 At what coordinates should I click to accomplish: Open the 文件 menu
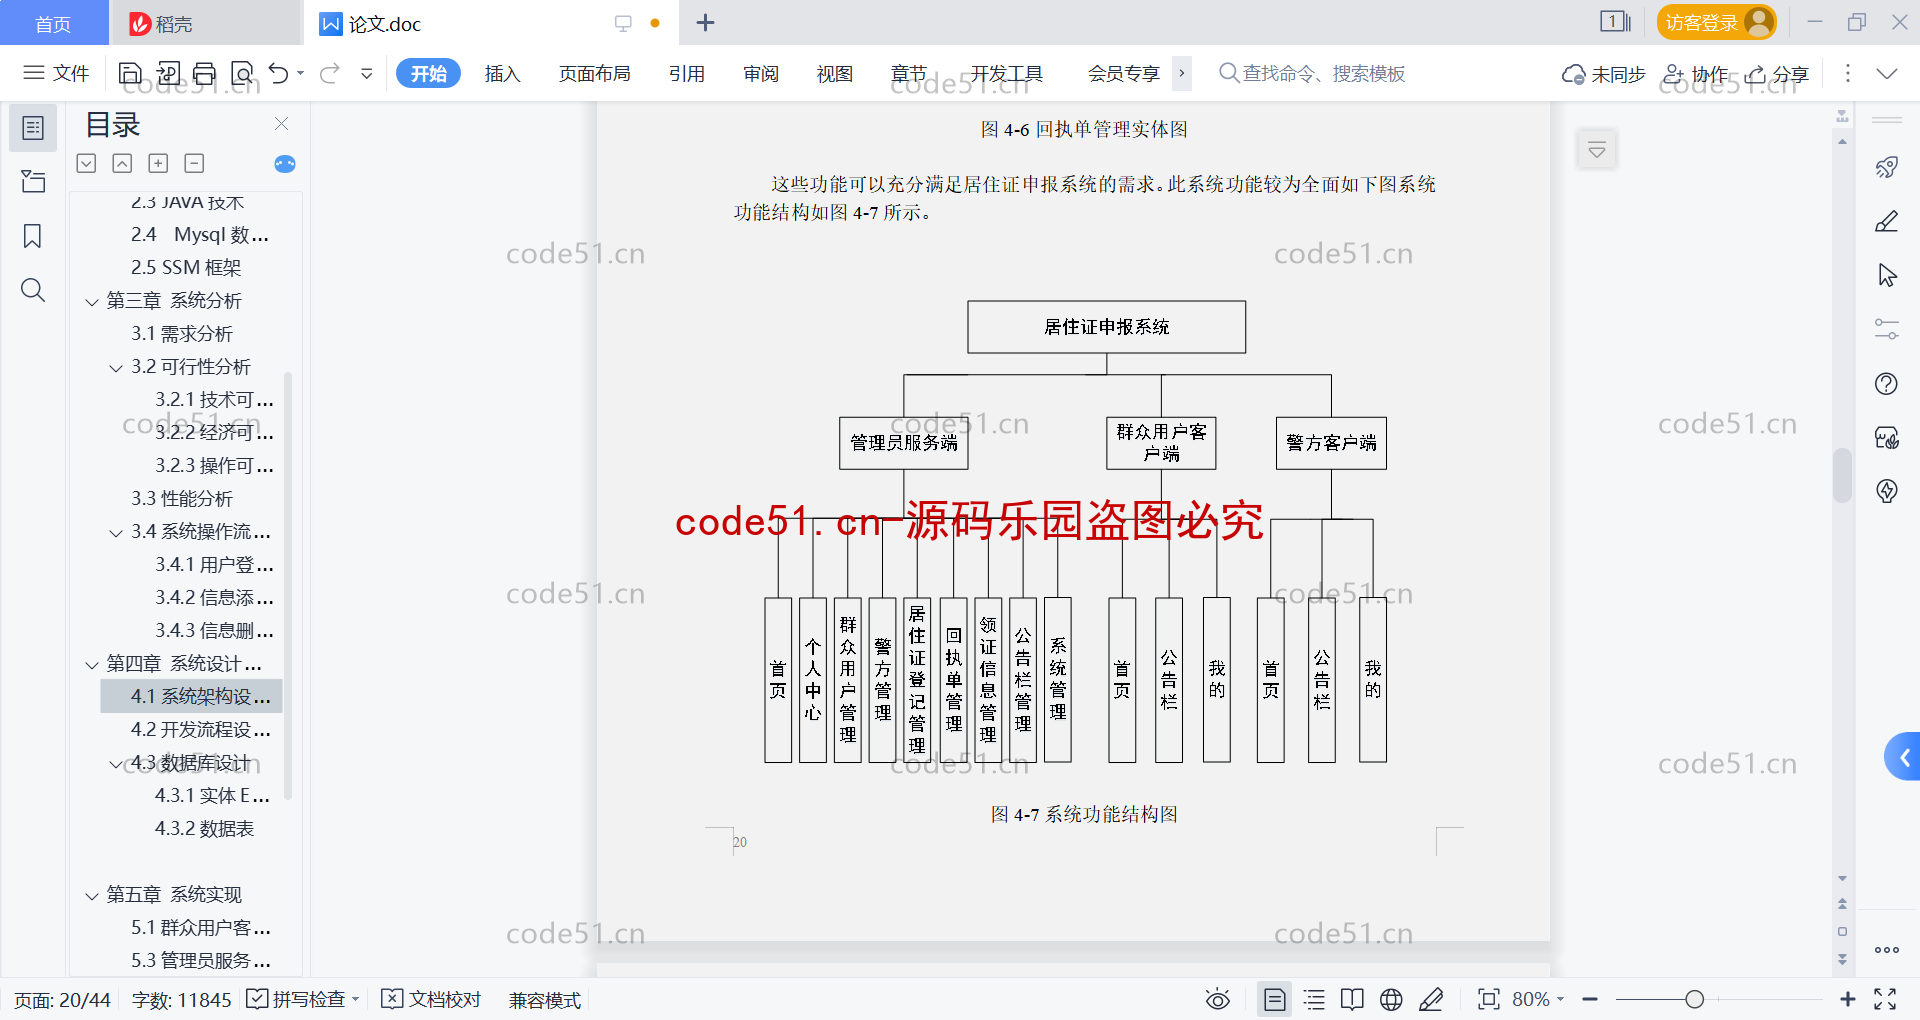57,73
